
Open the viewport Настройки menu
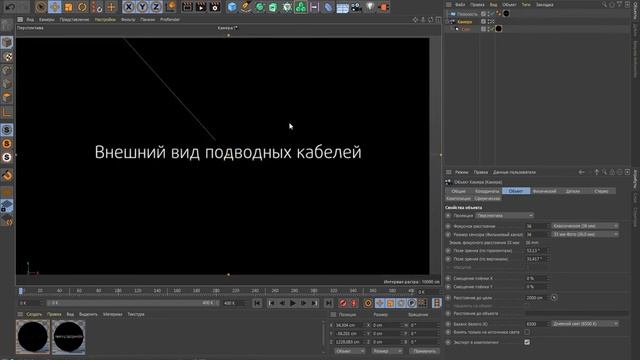pyautogui.click(x=105, y=20)
